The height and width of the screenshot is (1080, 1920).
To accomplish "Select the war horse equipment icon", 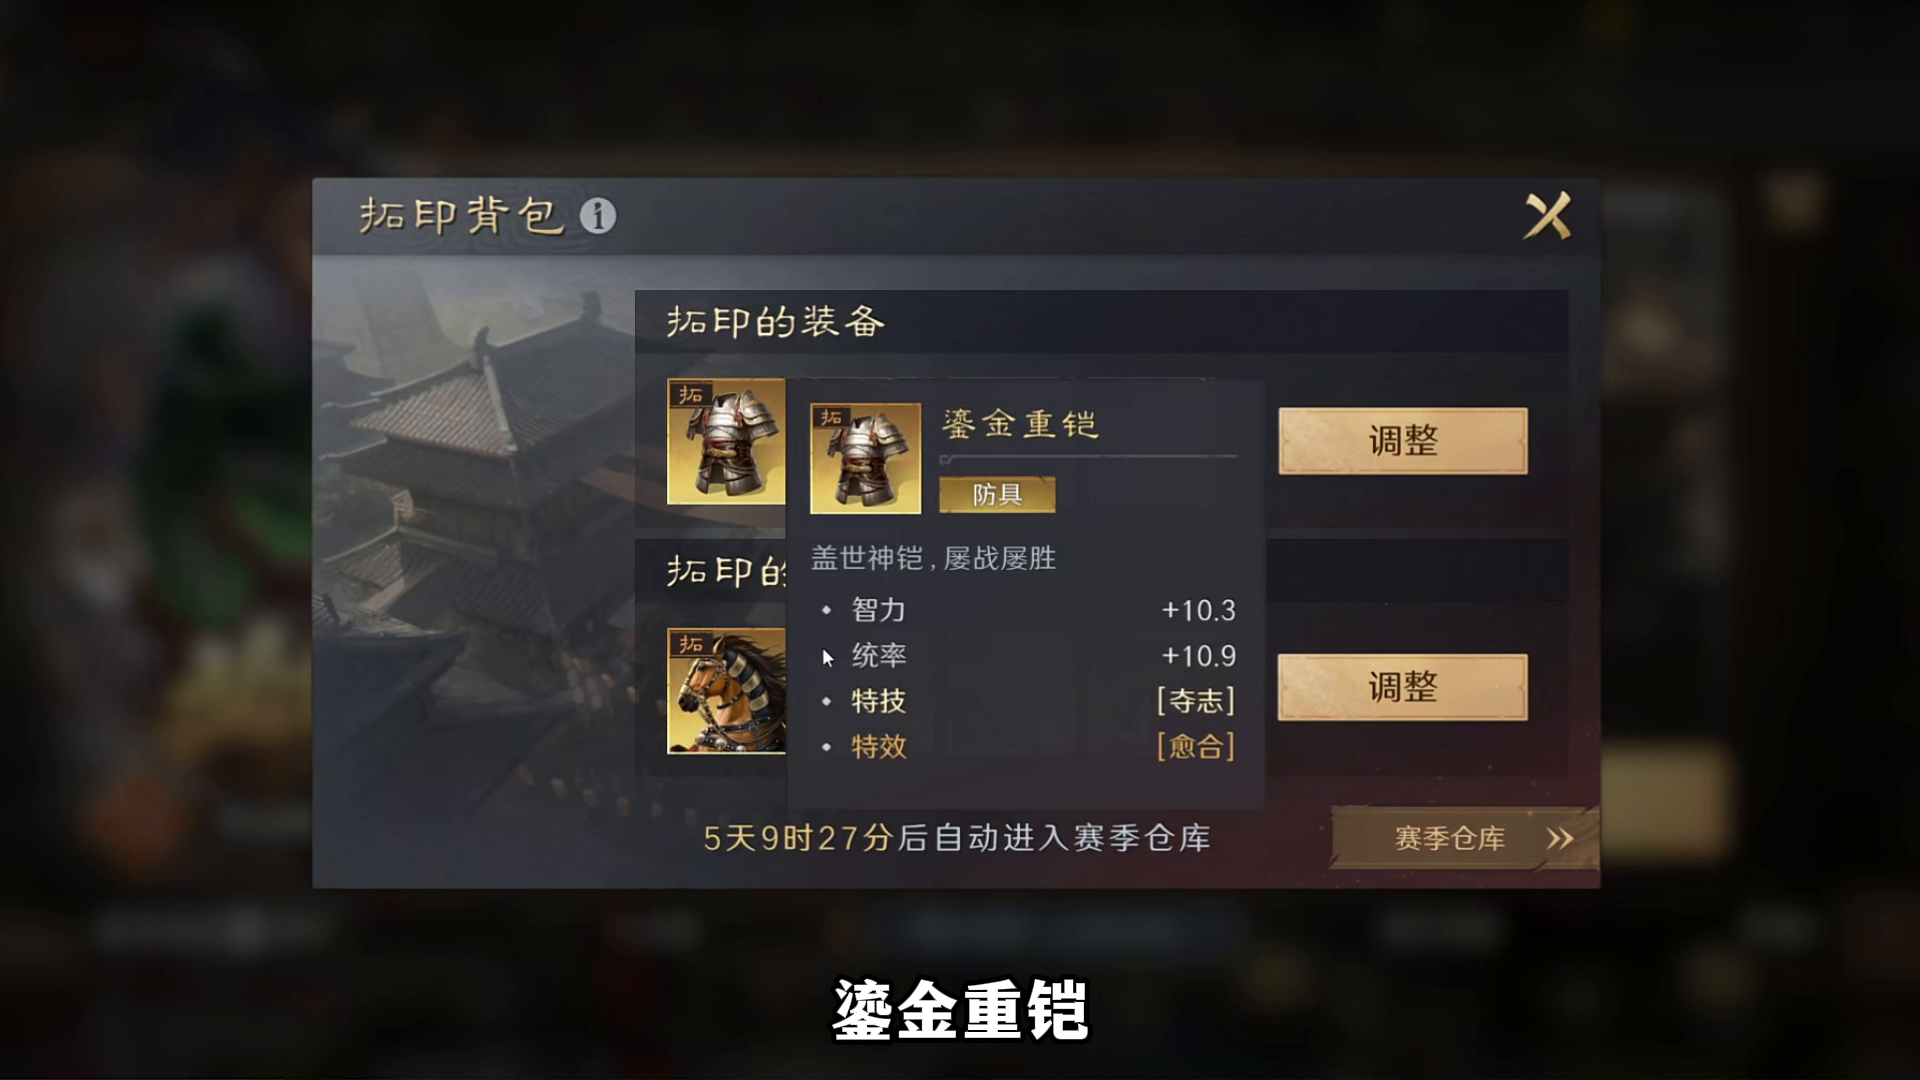I will click(726, 691).
